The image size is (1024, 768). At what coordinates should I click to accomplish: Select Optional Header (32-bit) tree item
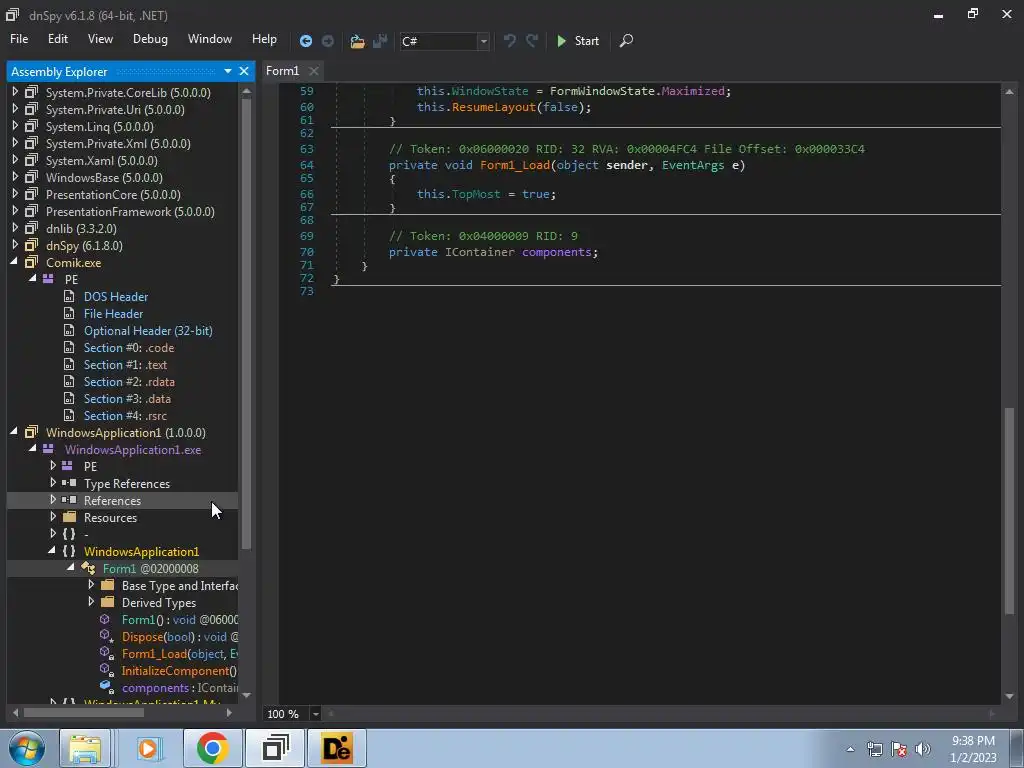tap(148, 331)
